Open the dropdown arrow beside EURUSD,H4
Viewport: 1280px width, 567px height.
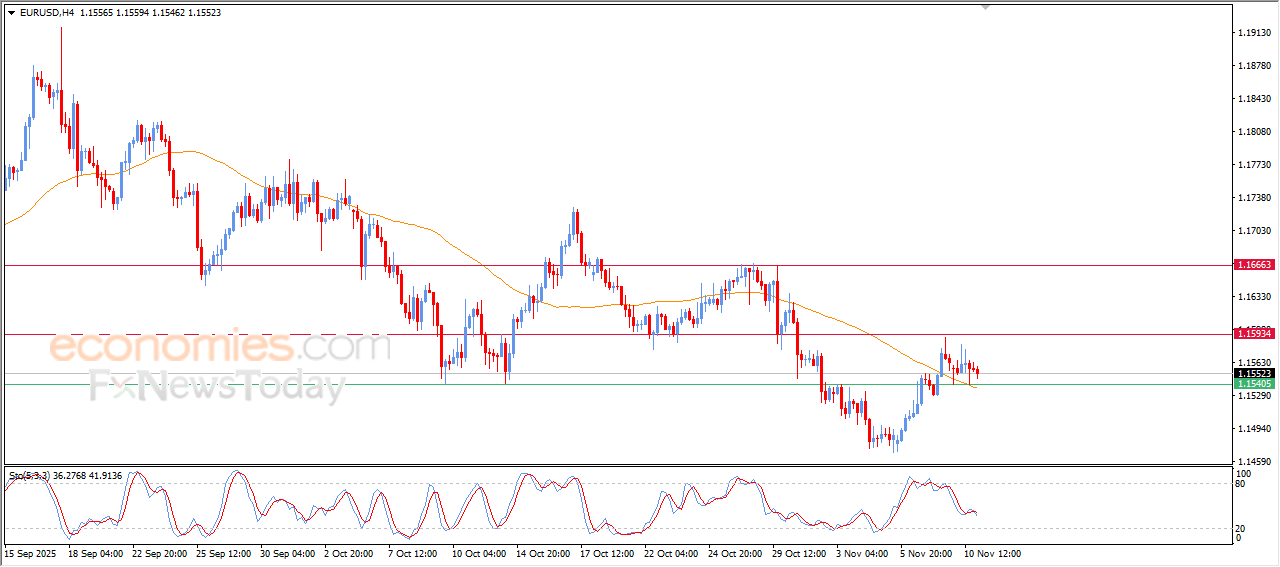tap(11, 13)
